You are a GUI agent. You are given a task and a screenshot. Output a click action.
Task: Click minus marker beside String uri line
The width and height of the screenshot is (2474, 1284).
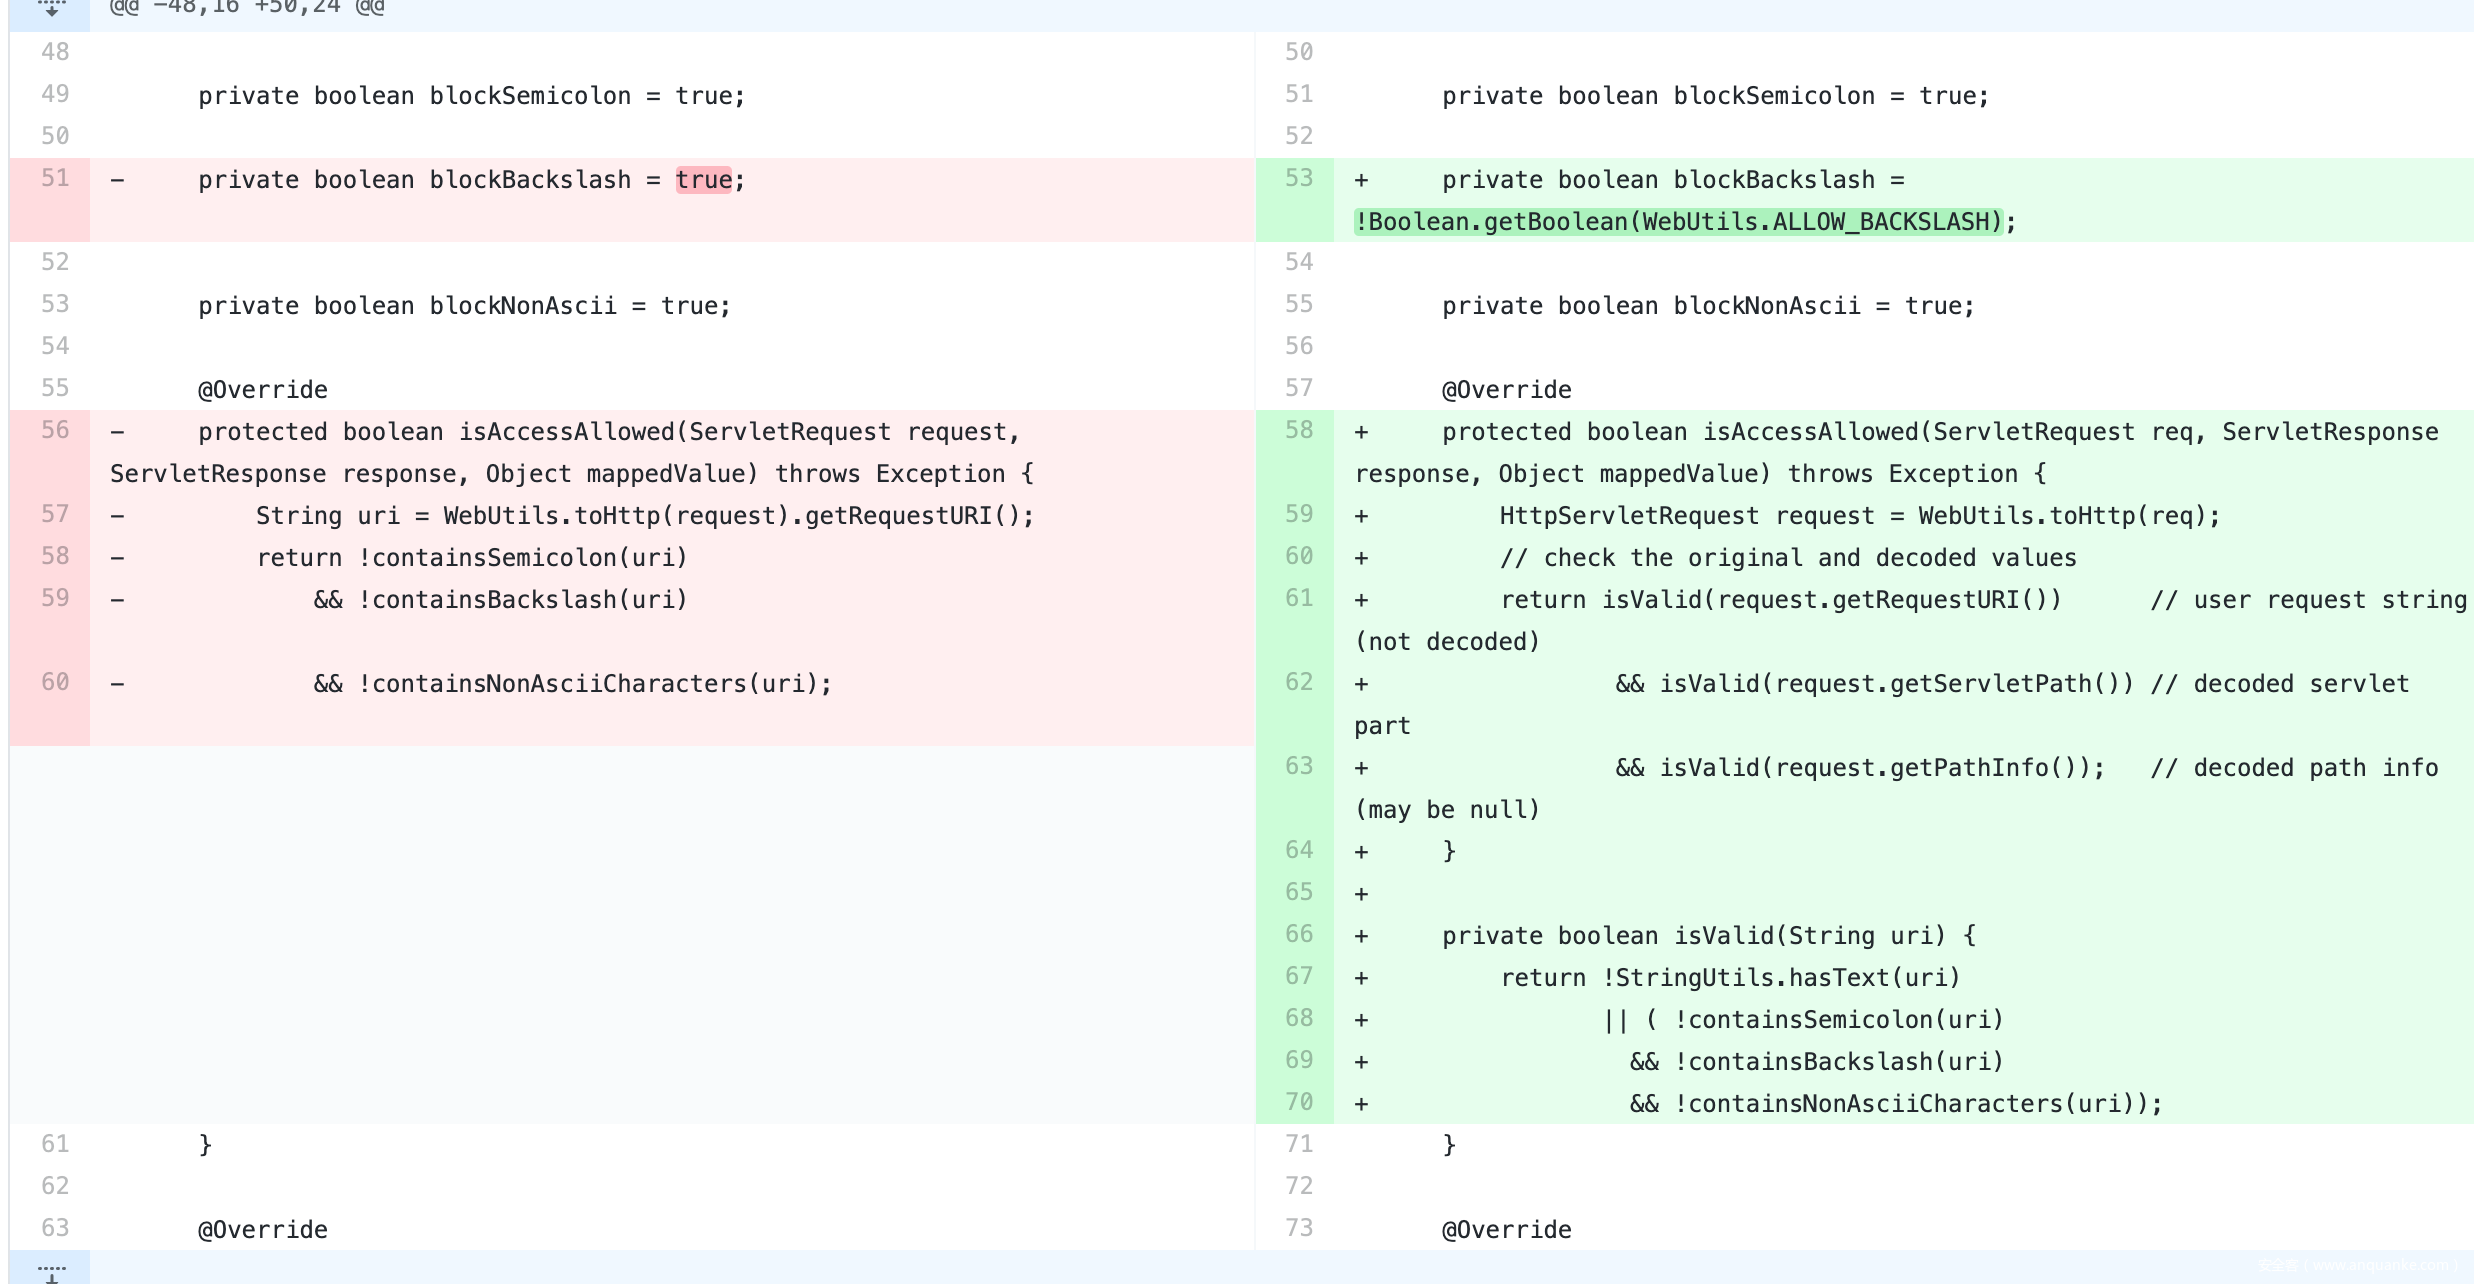tap(118, 516)
